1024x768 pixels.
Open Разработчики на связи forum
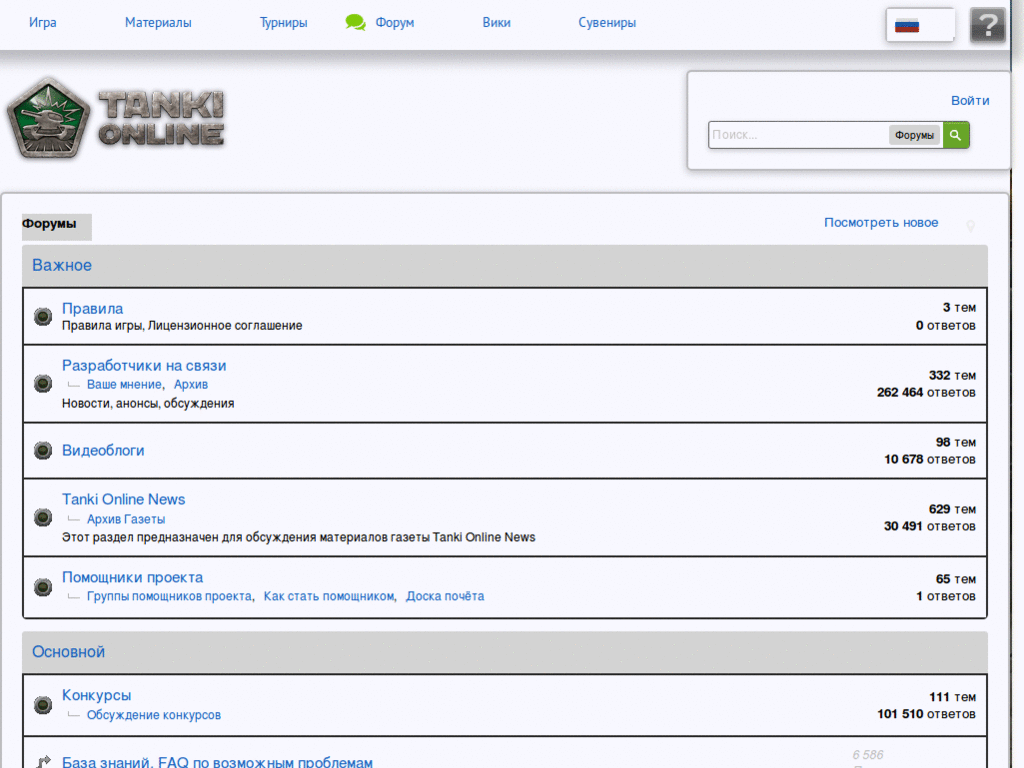pyautogui.click(x=144, y=366)
